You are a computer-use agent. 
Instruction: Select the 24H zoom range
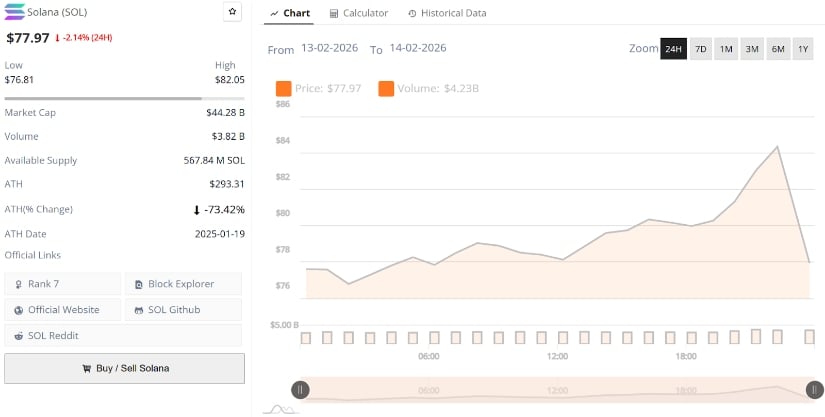[x=673, y=49]
